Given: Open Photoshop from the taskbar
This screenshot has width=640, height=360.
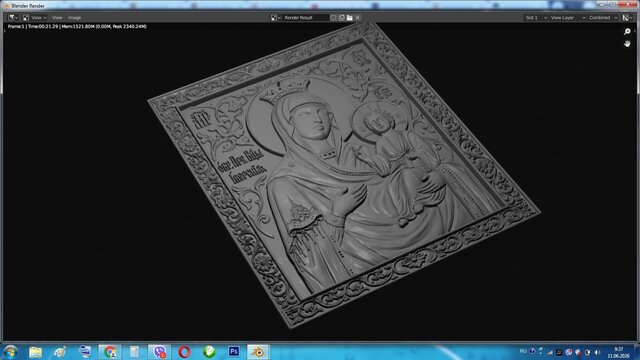Looking at the screenshot, I should [x=234, y=351].
